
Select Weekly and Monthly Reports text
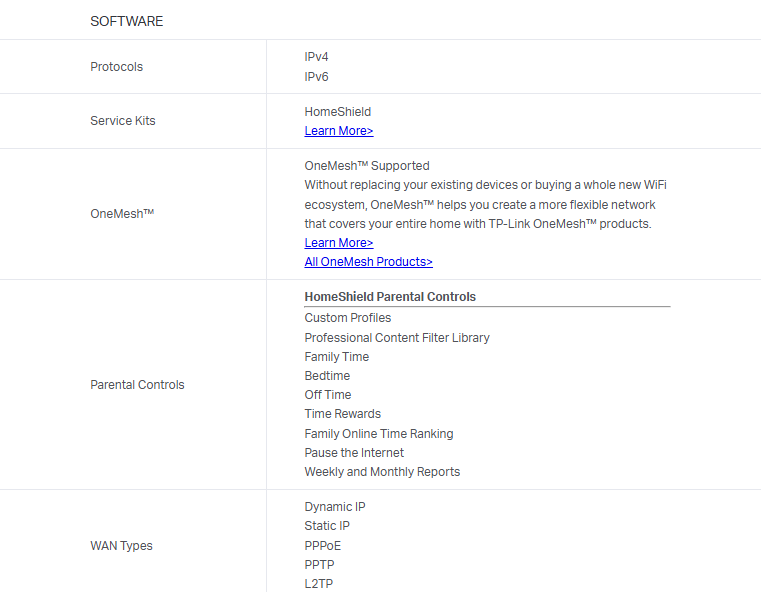coord(382,472)
